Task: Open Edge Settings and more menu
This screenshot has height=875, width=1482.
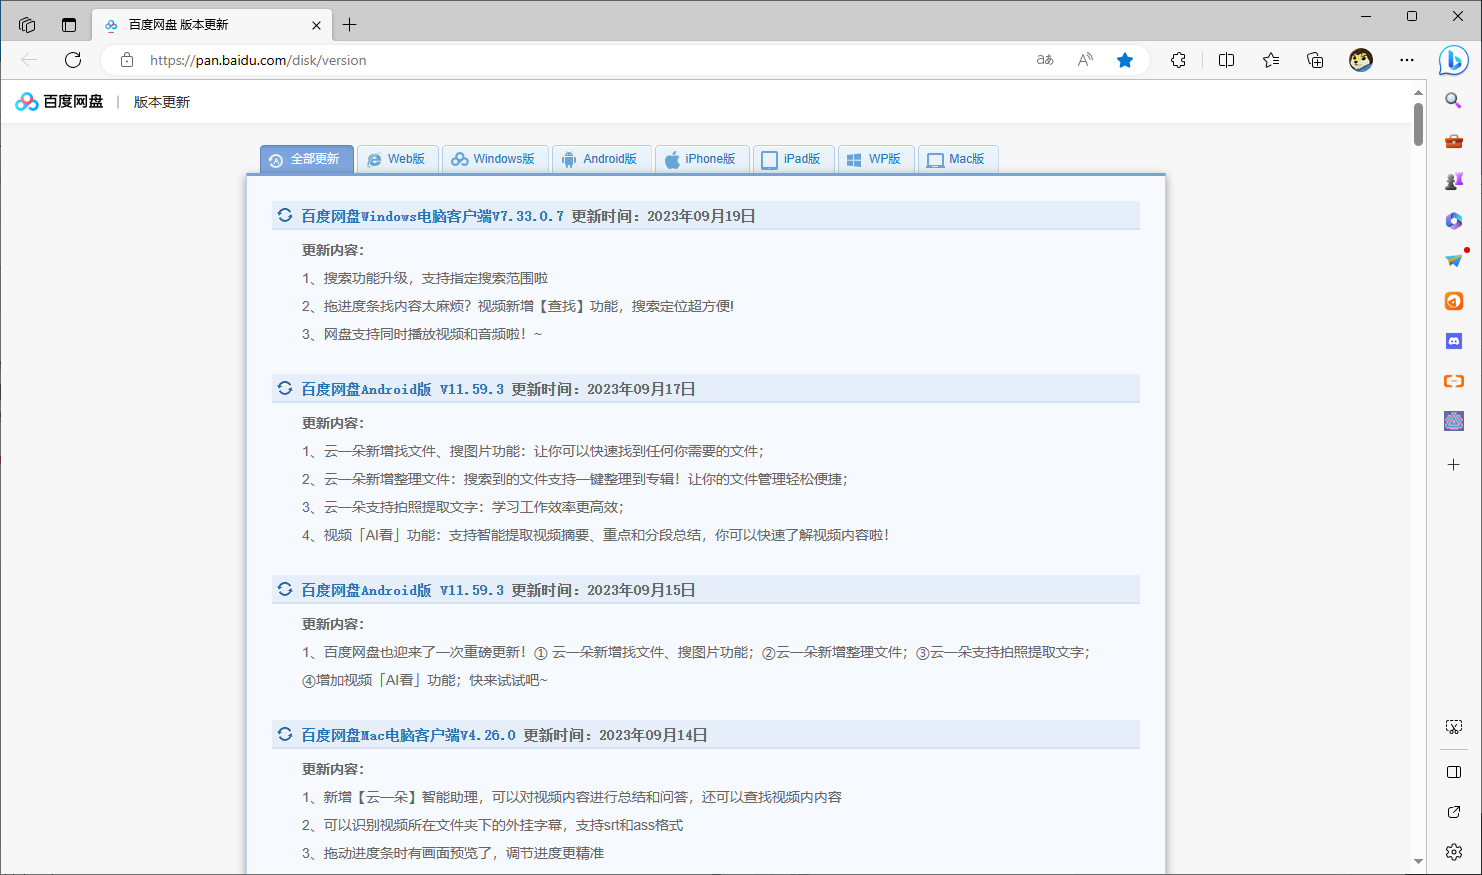Action: (1407, 60)
